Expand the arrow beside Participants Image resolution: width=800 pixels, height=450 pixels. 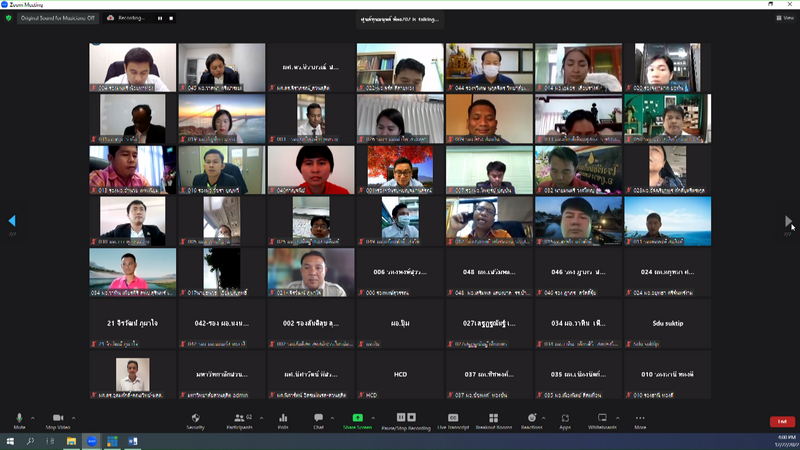pos(261,418)
